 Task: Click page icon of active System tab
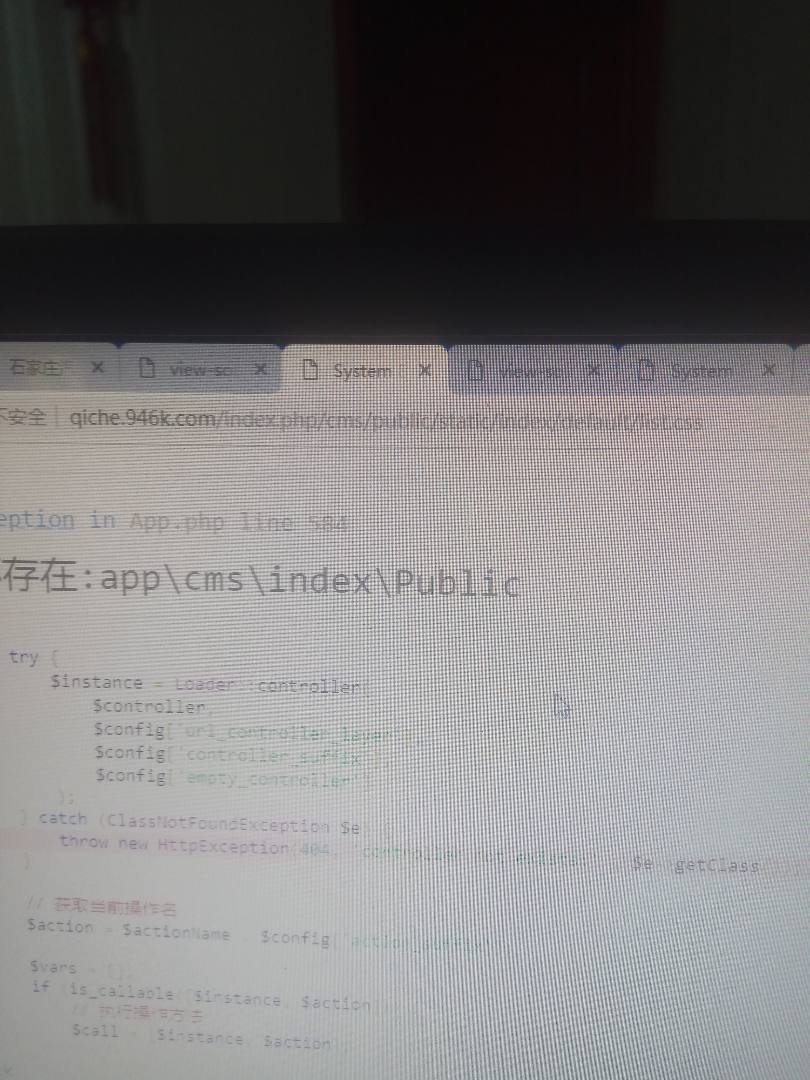click(310, 370)
